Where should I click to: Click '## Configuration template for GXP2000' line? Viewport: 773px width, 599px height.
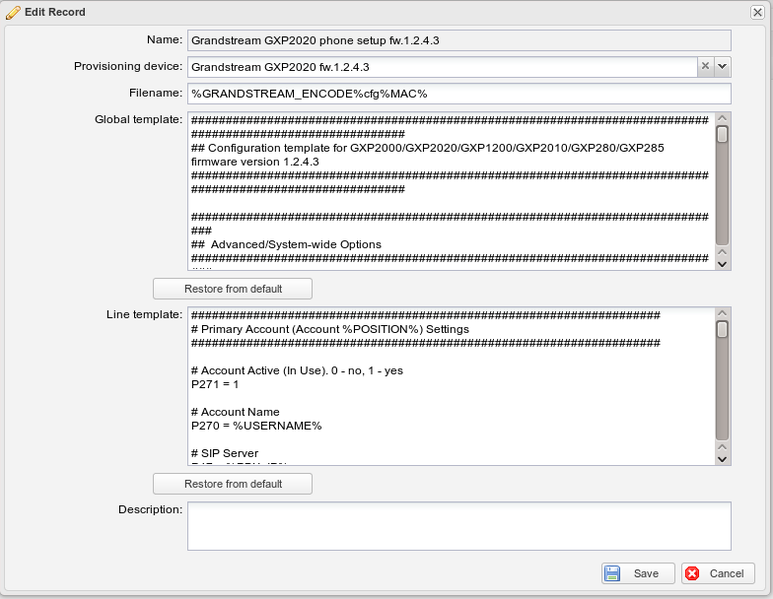point(427,148)
